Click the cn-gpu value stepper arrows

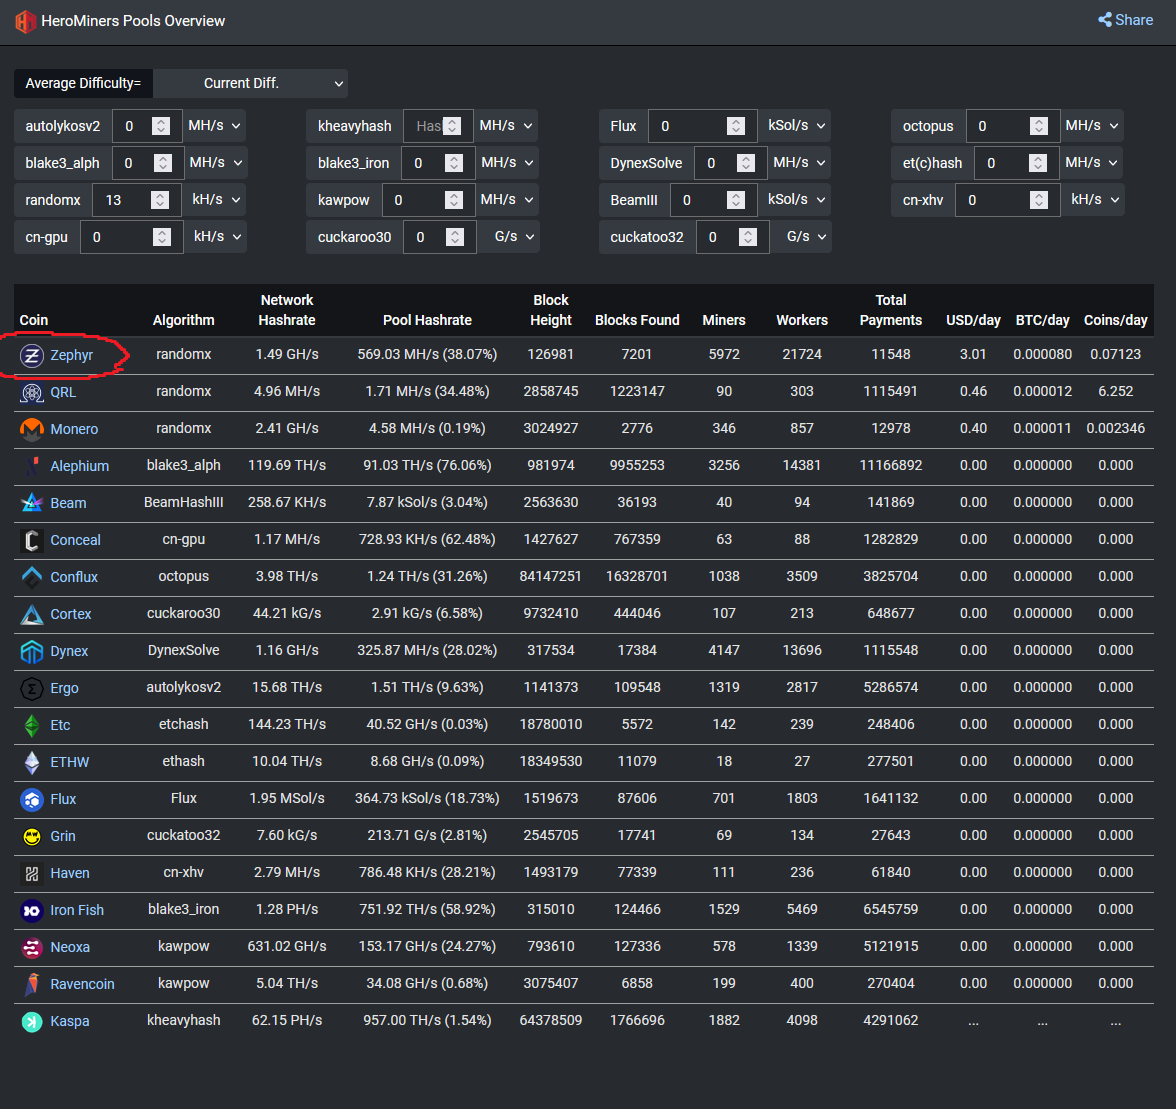pos(162,237)
